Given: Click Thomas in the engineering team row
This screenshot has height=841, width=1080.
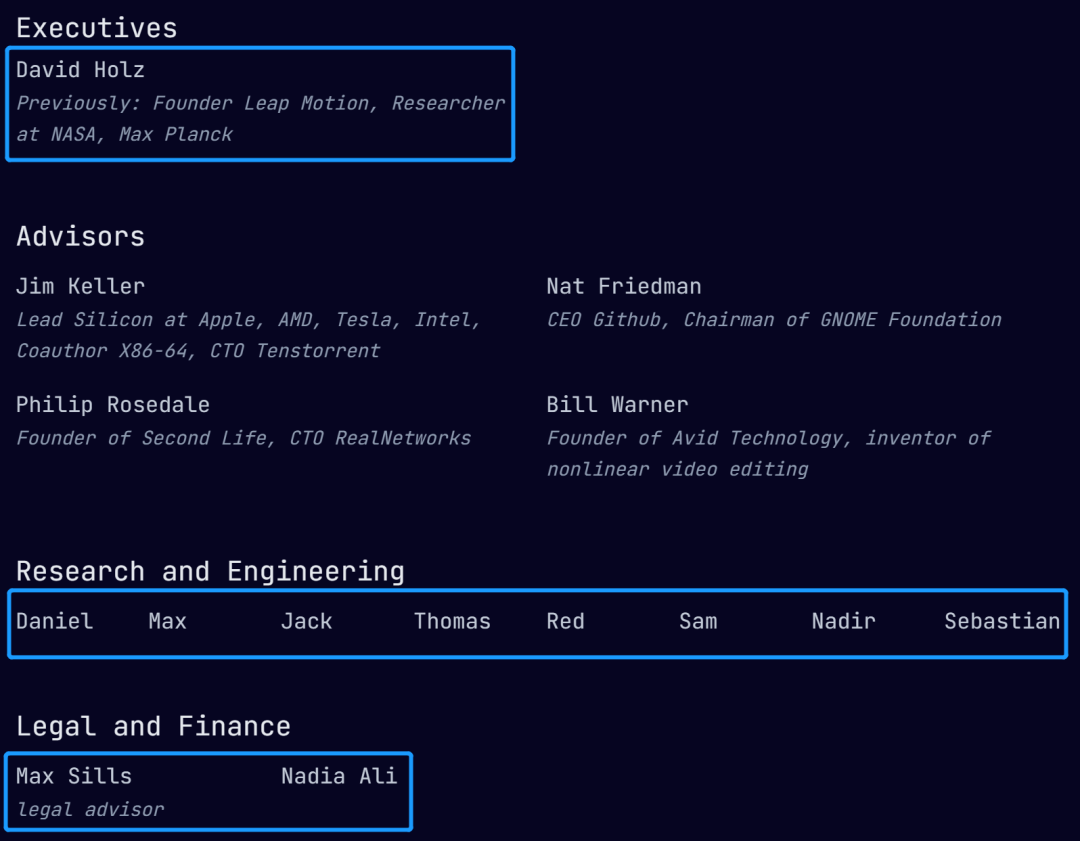Looking at the screenshot, I should [452, 621].
